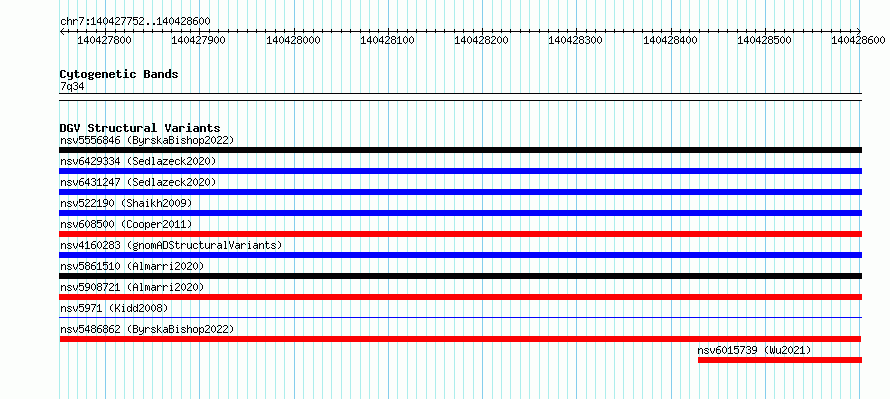Open the nsv6431247 (Sedlazeck2020) label
Image resolution: width=890 pixels, height=399 pixels.
138,182
